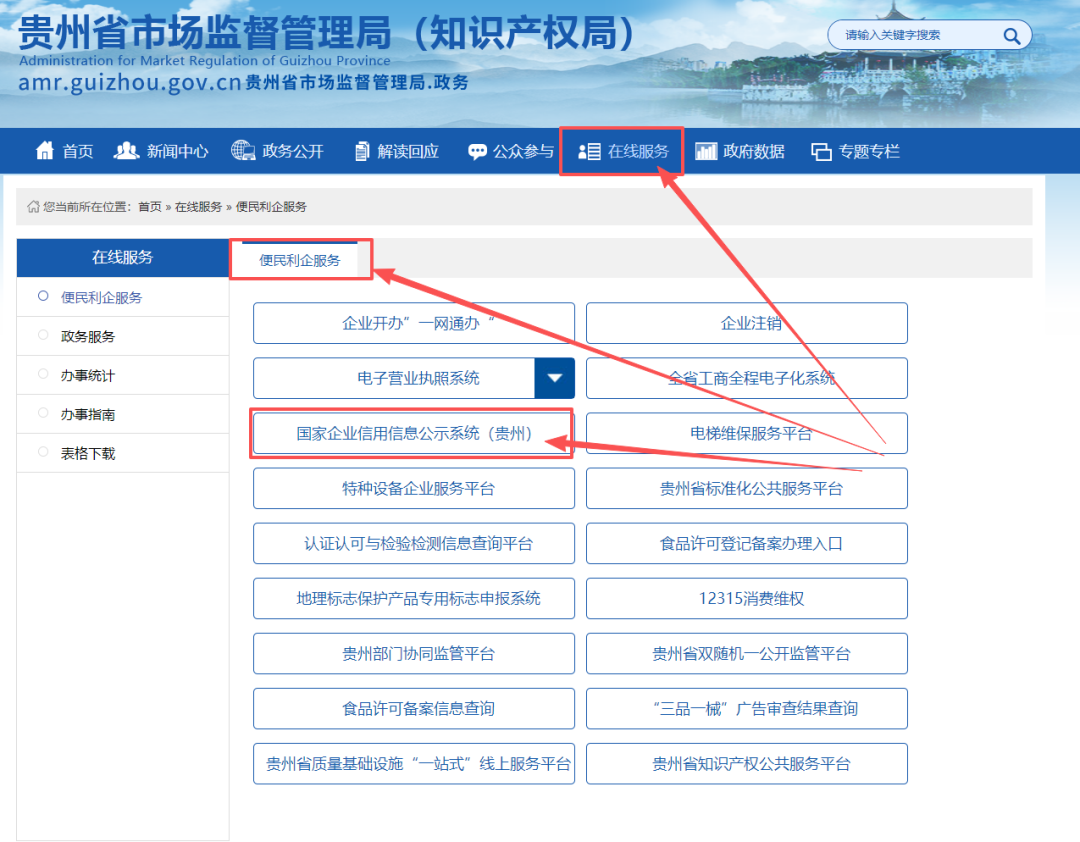Click the speech bubble icon for 公众参与
The image size is (1080, 842).
click(x=477, y=151)
